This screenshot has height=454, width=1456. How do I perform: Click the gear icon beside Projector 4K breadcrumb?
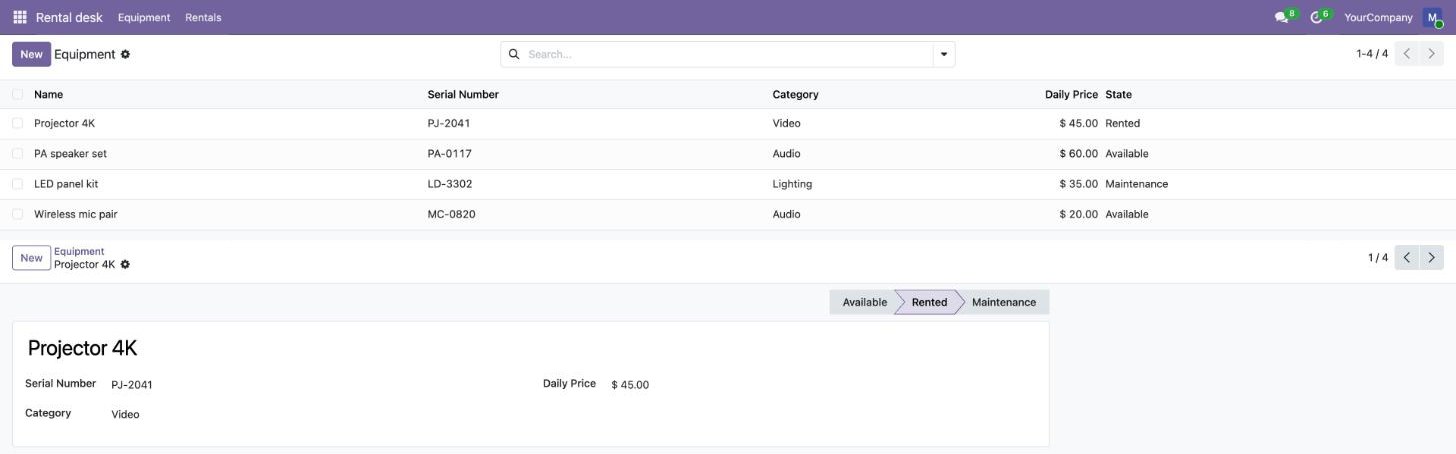pyautogui.click(x=125, y=265)
